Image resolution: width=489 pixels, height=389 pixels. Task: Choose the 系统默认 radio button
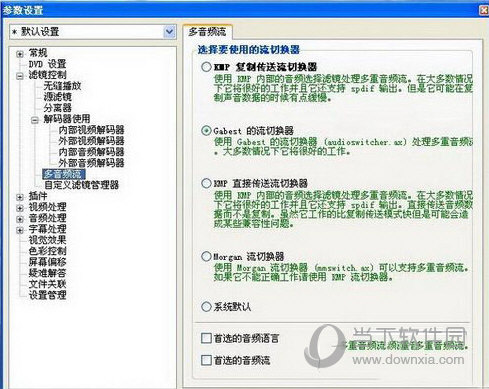pyautogui.click(x=206, y=306)
